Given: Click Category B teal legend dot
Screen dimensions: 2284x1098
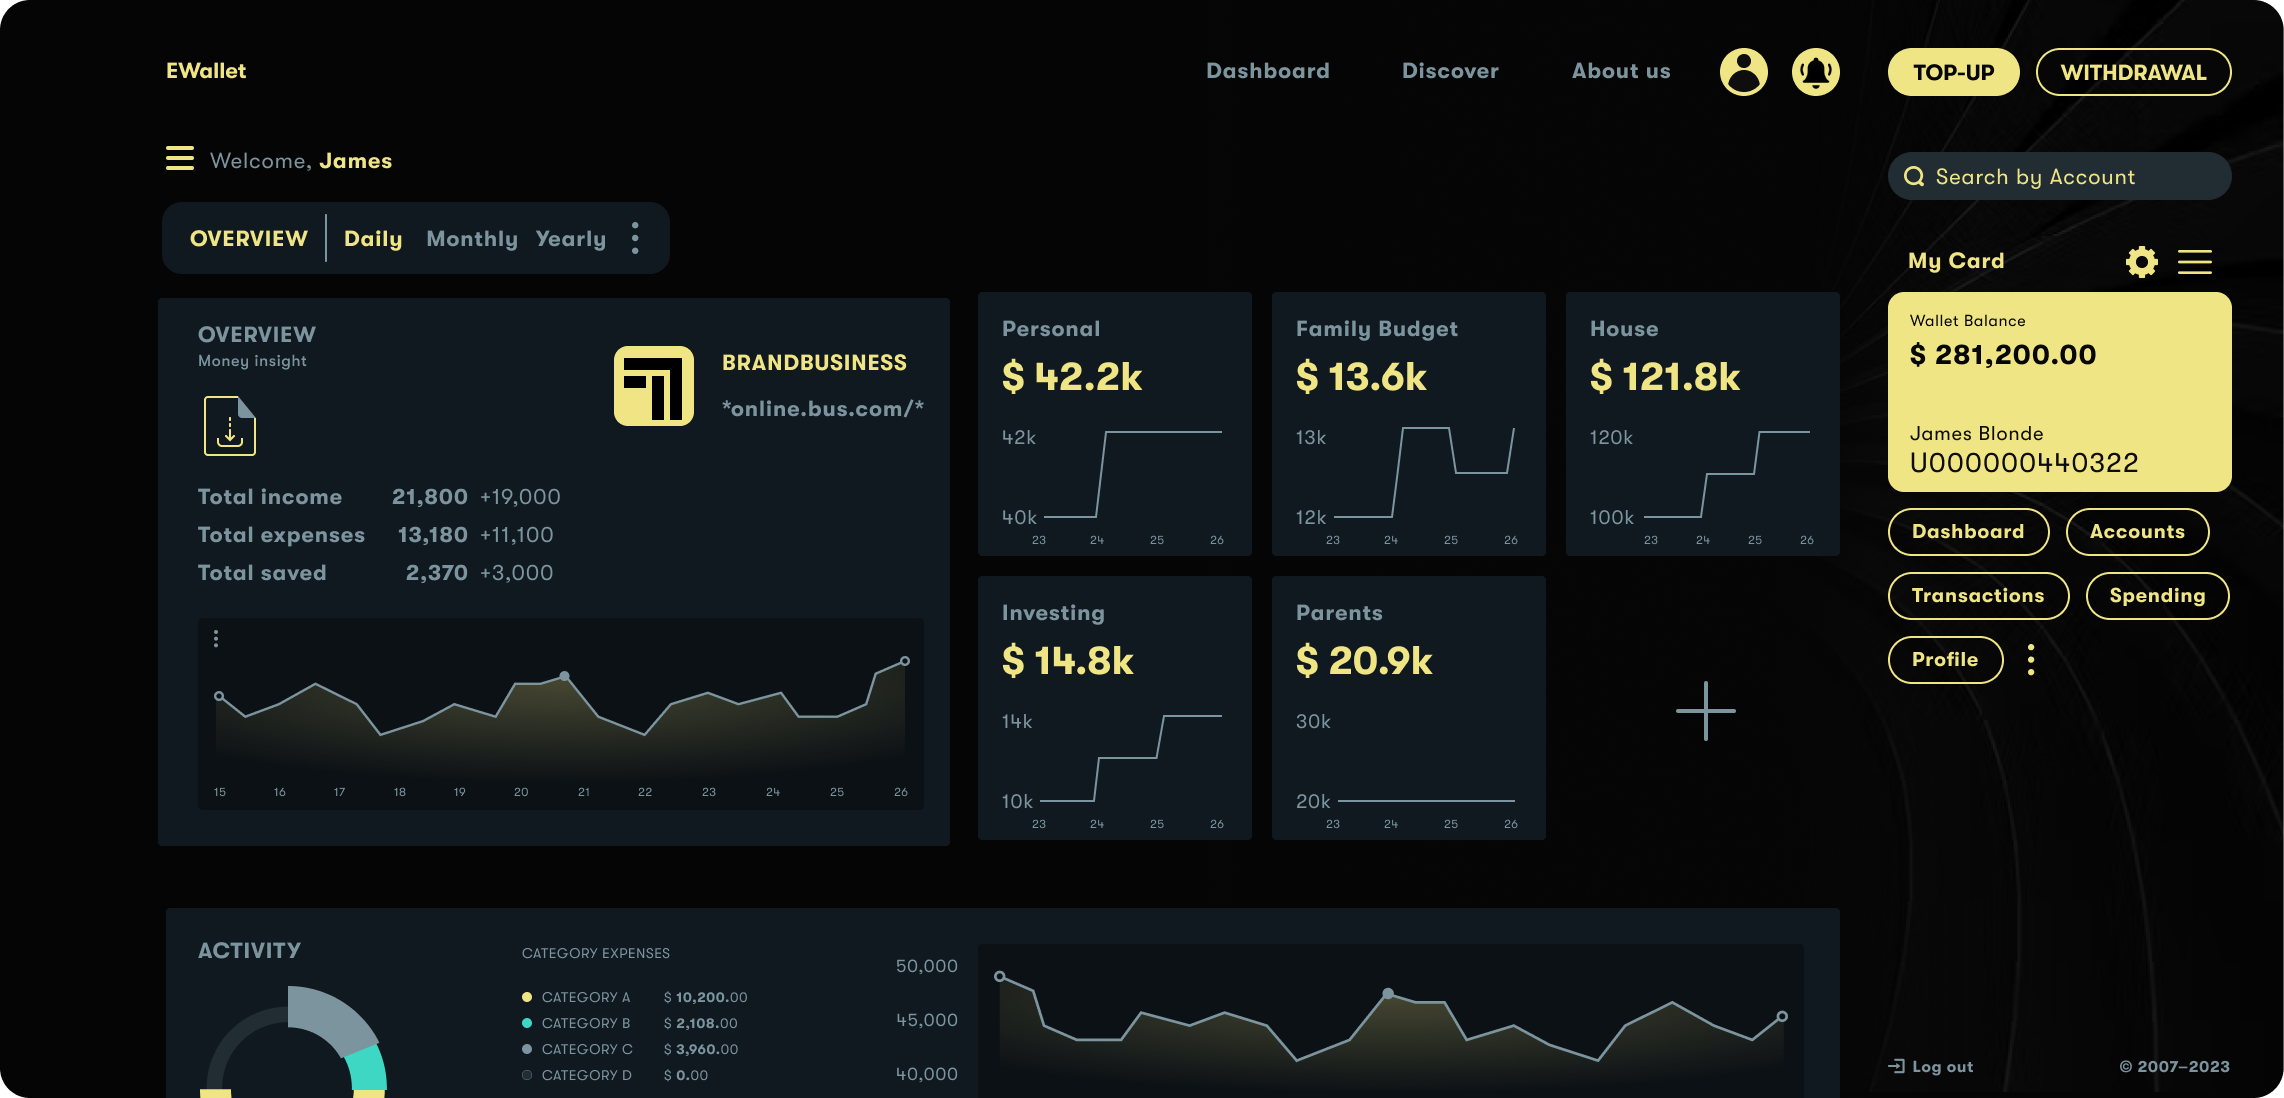Looking at the screenshot, I should (527, 1023).
